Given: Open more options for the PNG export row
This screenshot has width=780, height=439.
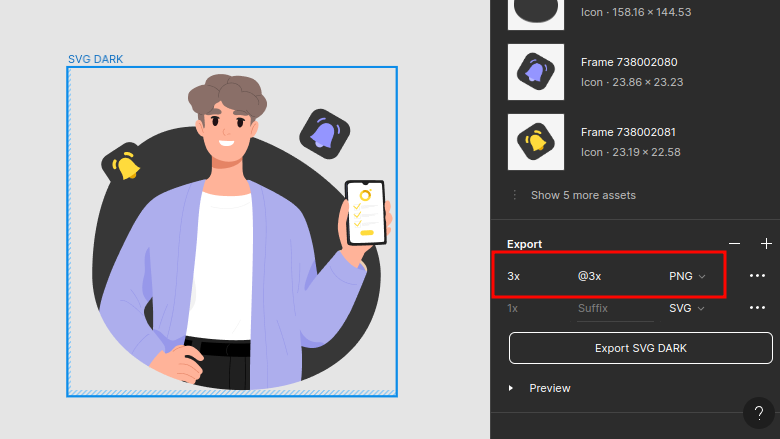Looking at the screenshot, I should [x=757, y=276].
